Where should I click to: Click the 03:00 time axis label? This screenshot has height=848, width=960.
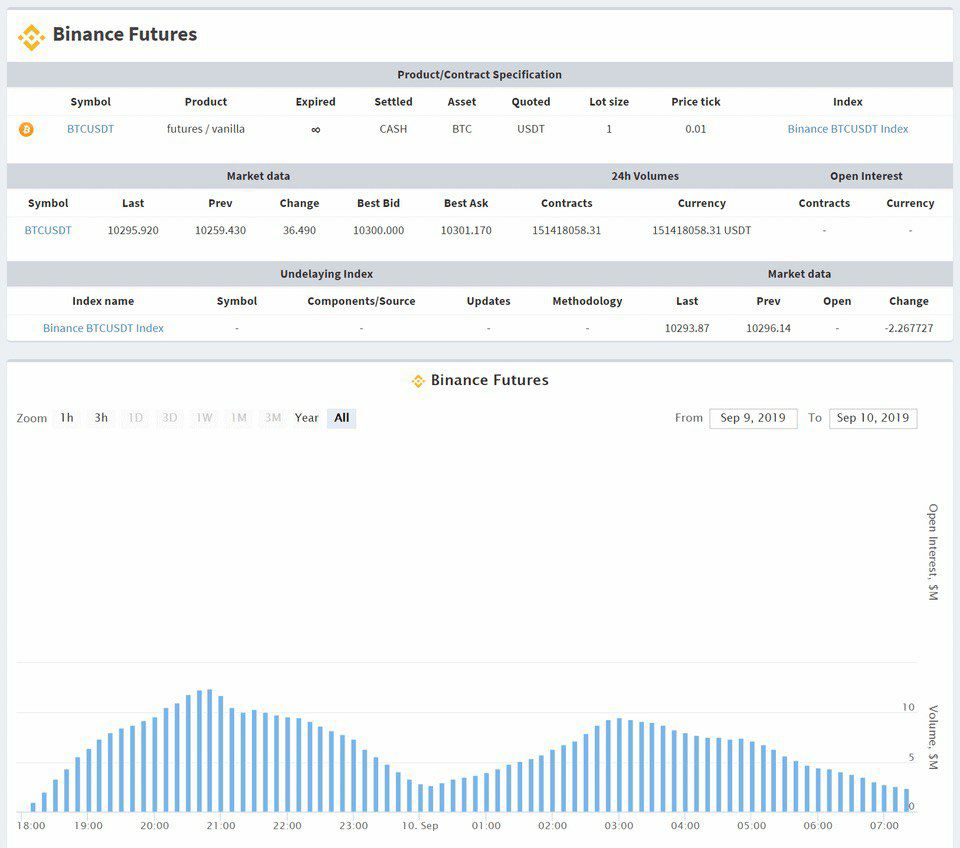coord(619,825)
